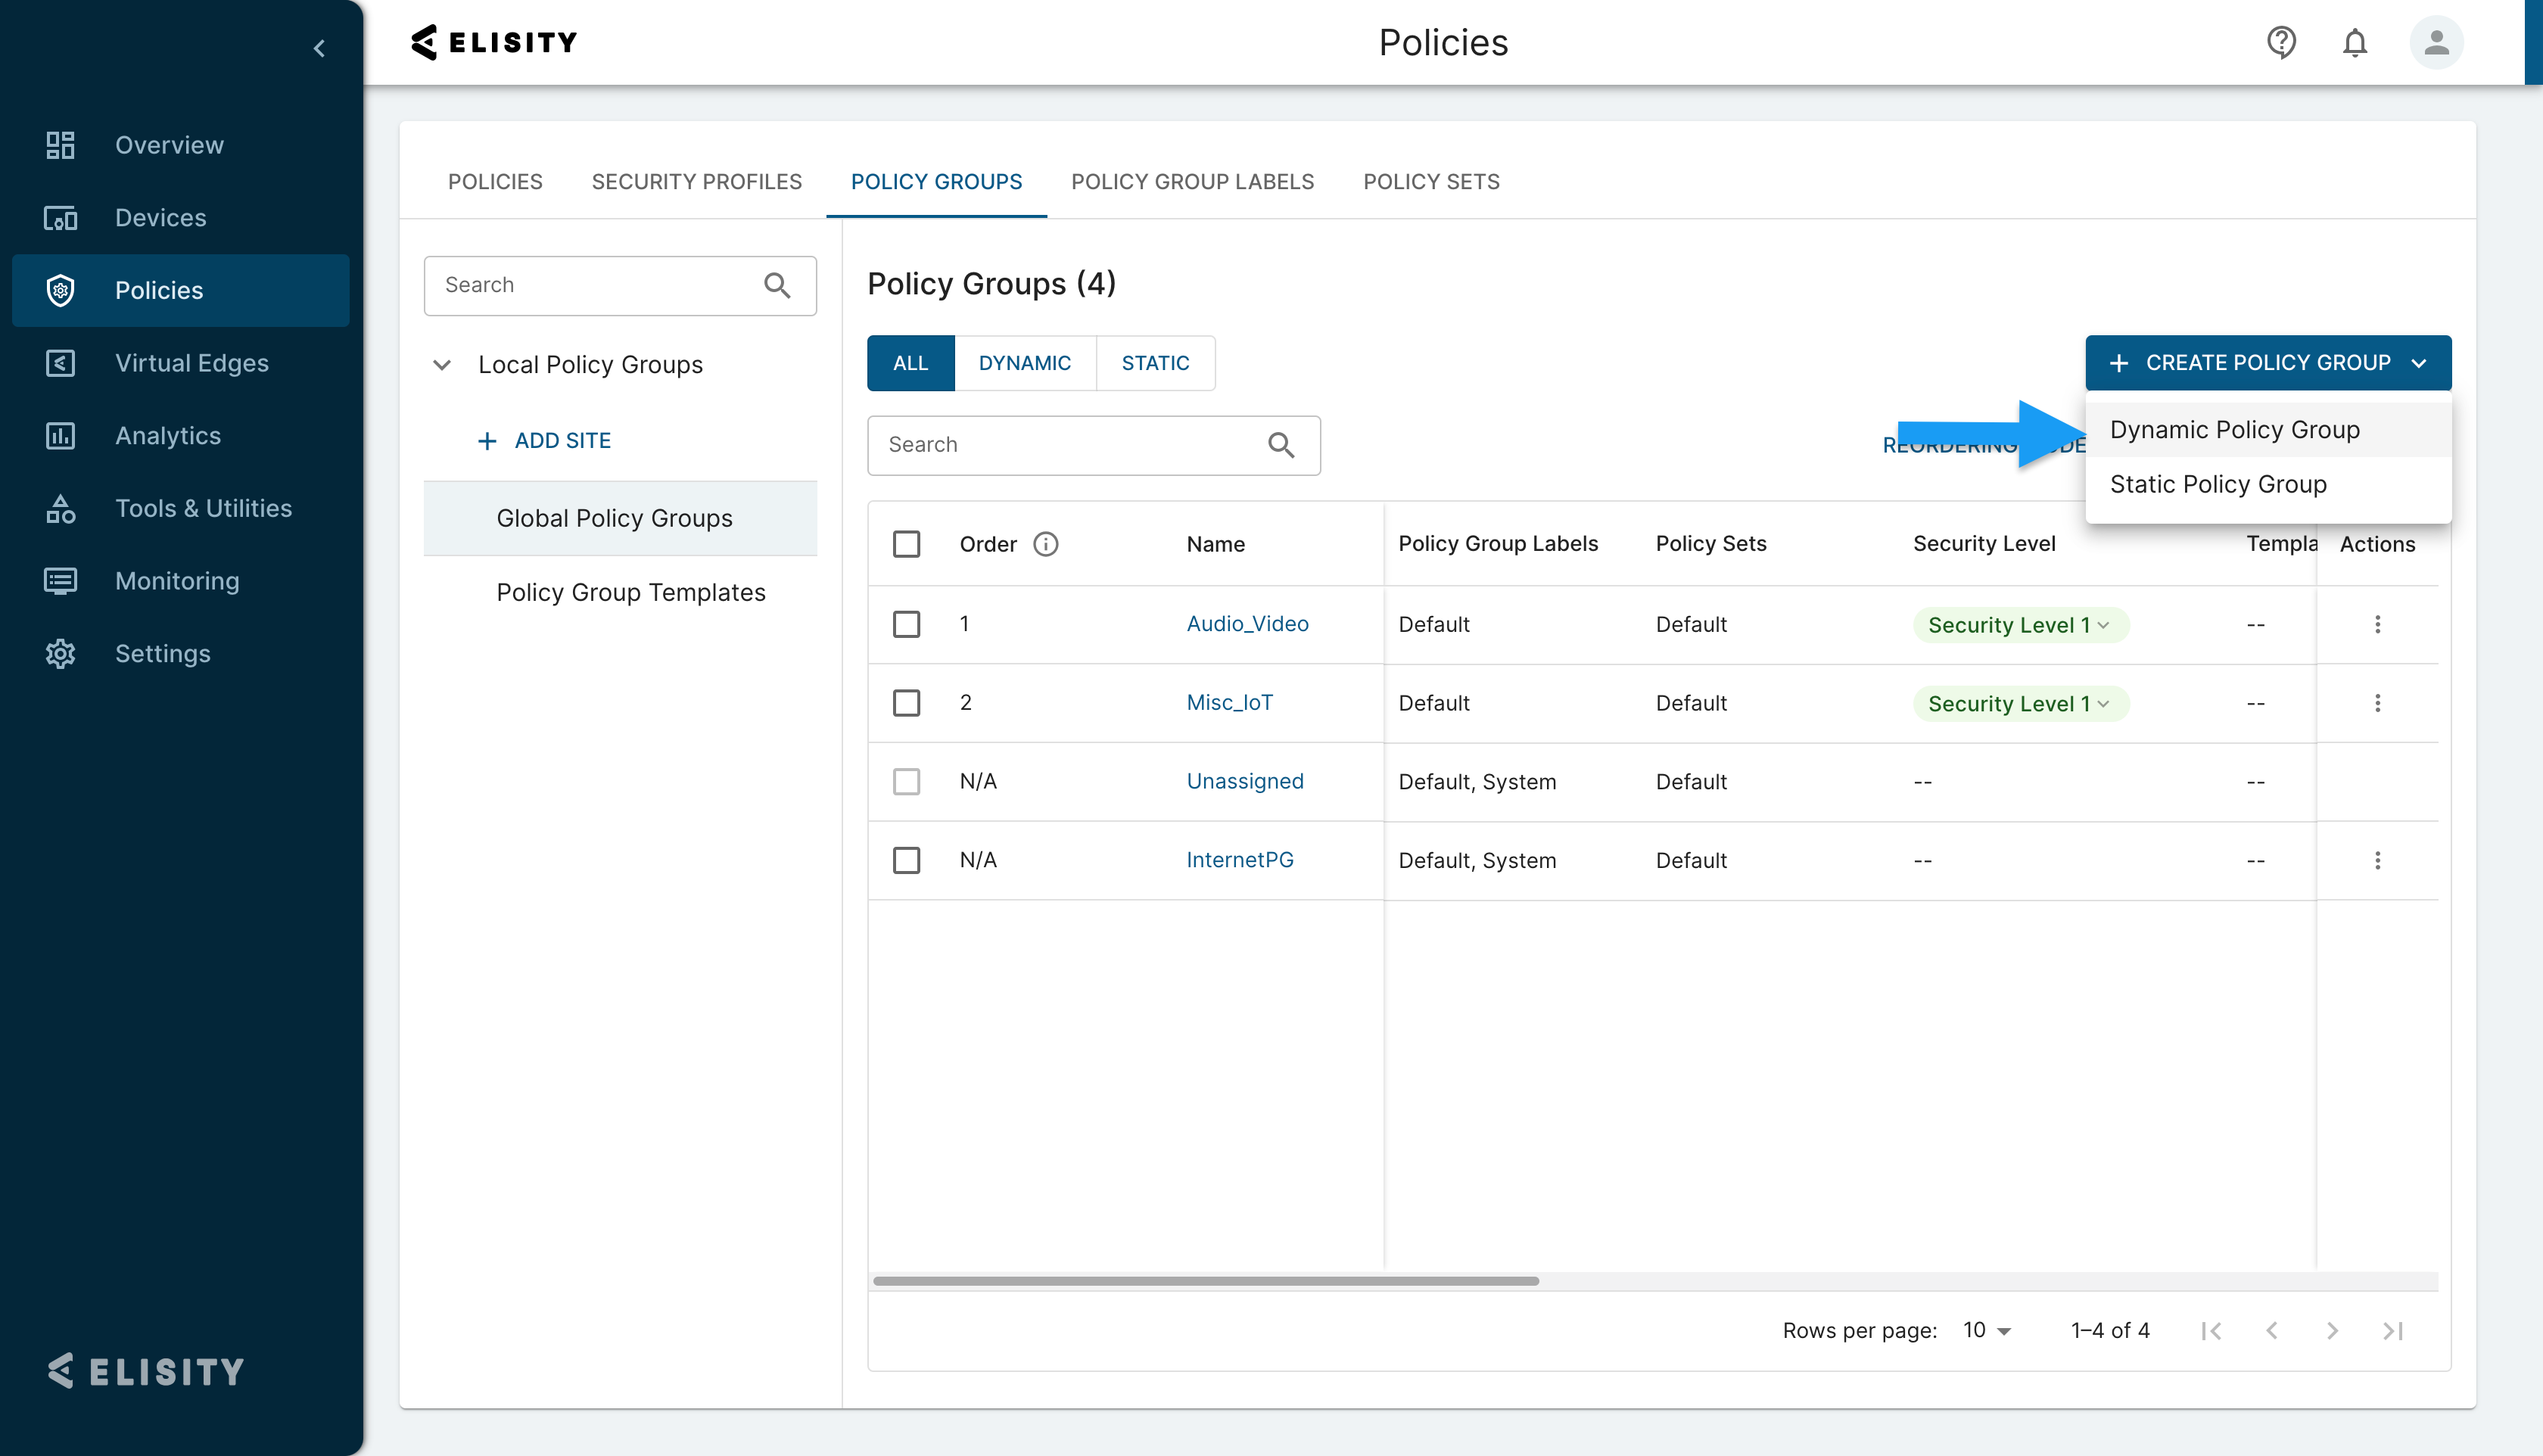Collapse the sidebar with the chevron arrow
The width and height of the screenshot is (2543, 1456).
pos(319,48)
